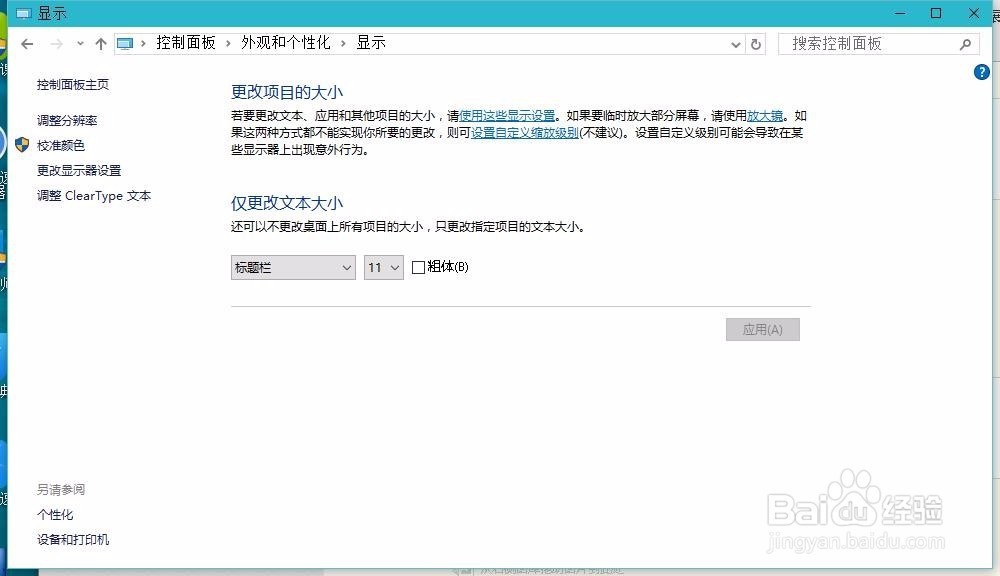Click the monitor icon in address bar
Screen dimensions: 1000x576
[x=125, y=43]
